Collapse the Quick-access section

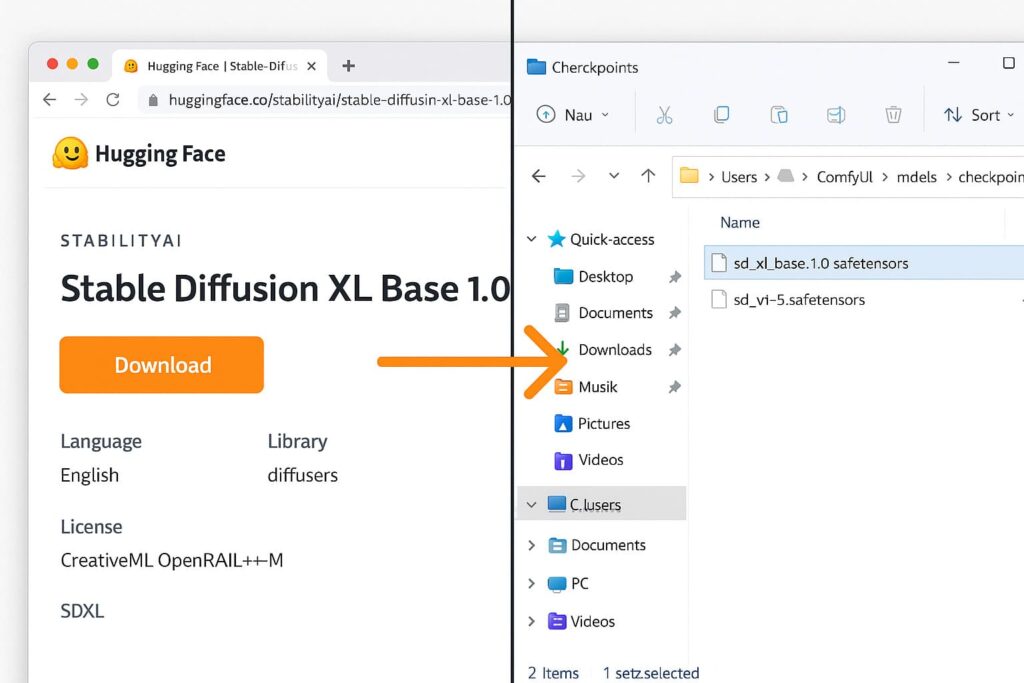point(532,239)
